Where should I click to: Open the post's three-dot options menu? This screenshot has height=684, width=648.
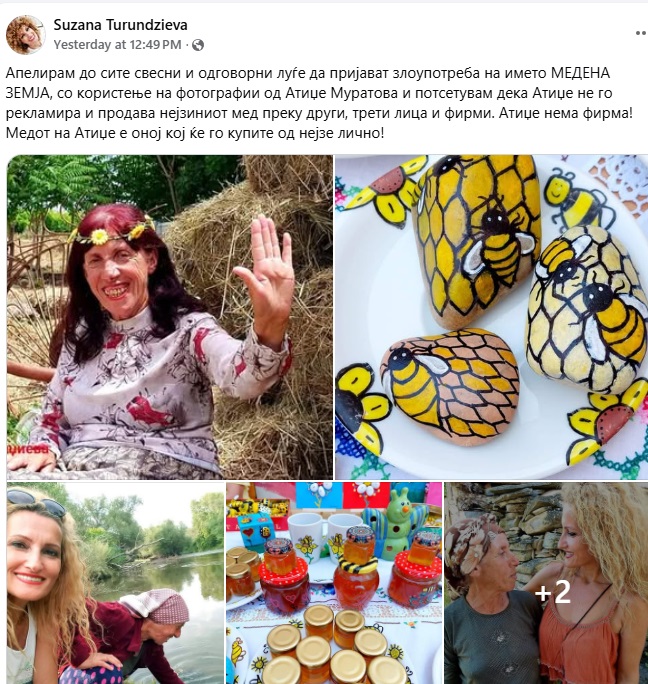click(640, 33)
